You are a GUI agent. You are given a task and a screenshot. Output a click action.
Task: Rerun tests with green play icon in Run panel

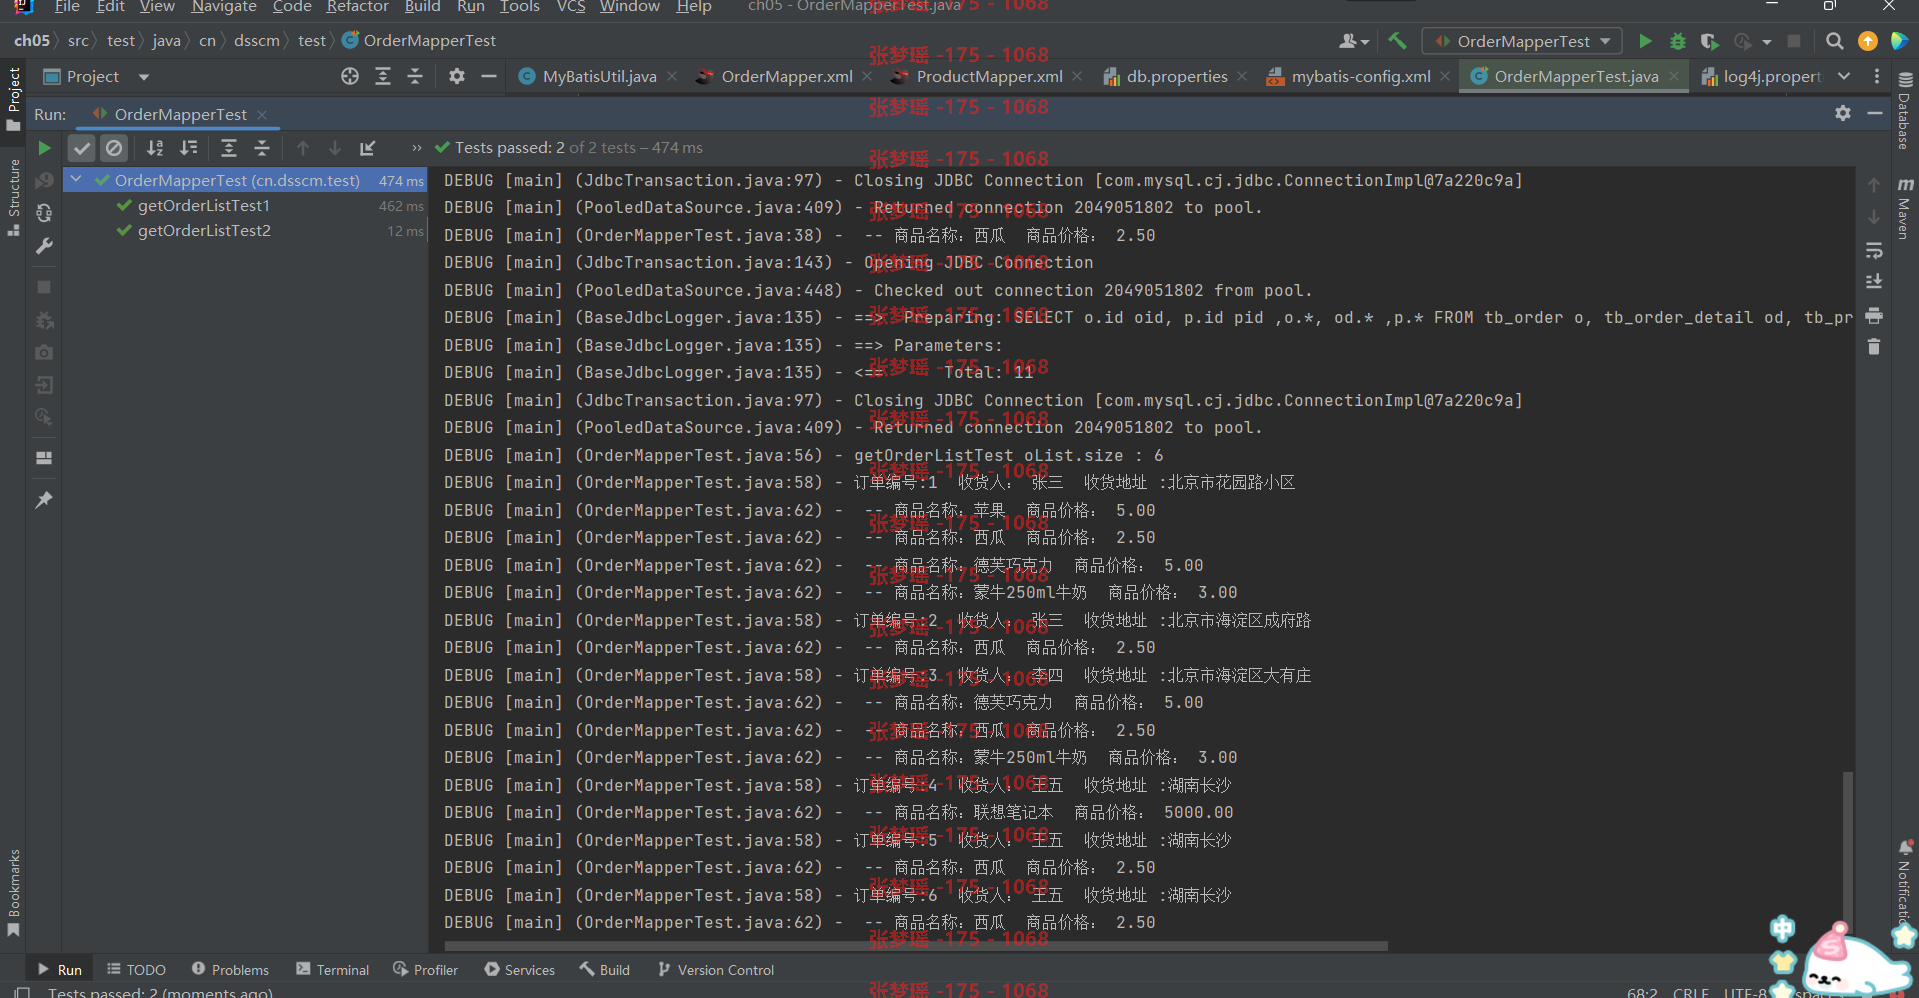44,148
